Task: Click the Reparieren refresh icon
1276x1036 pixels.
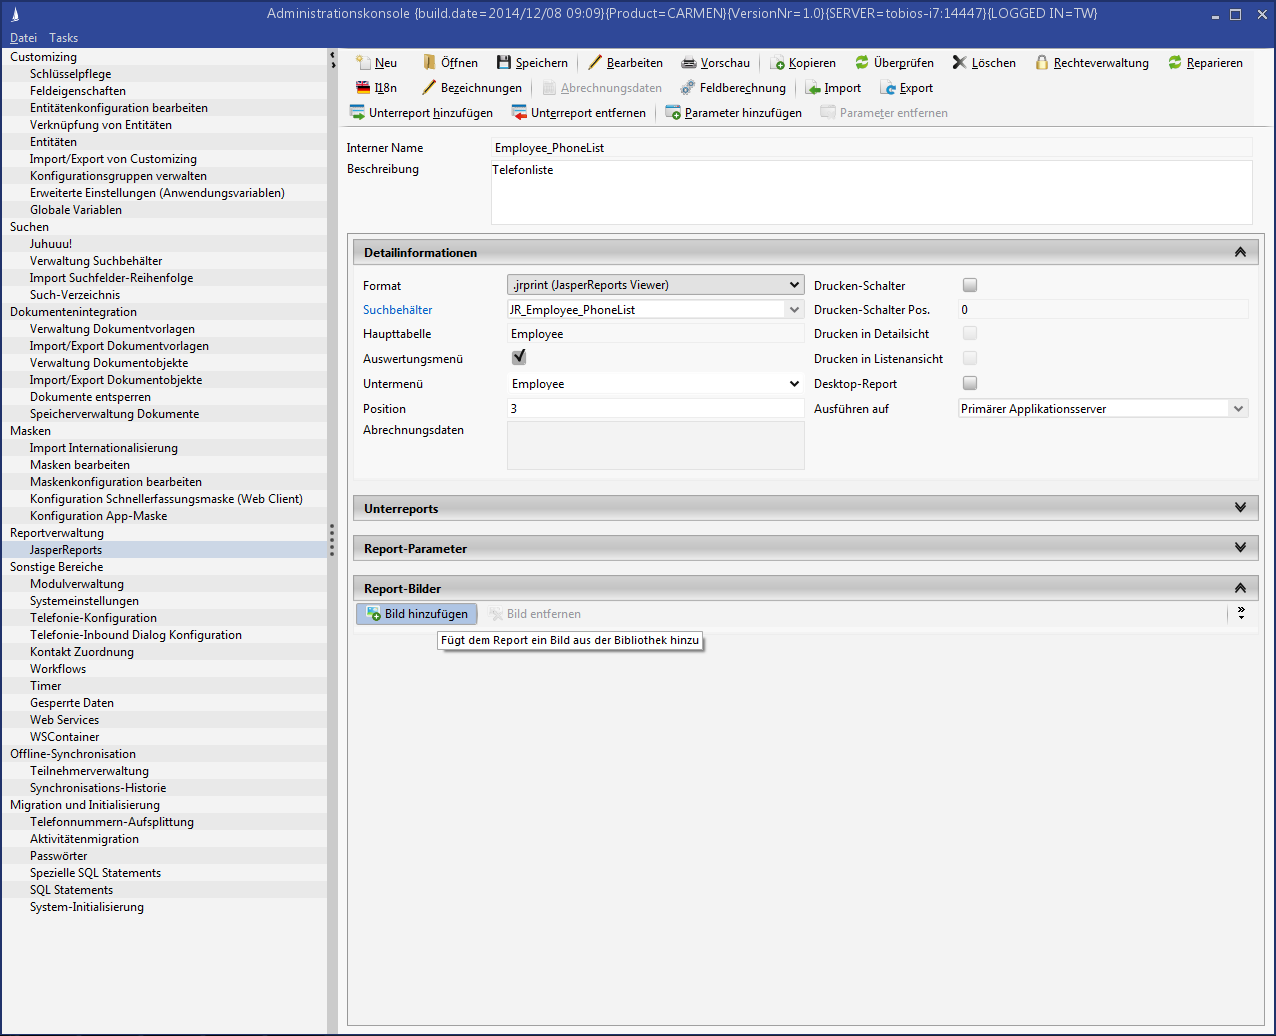Action: (x=1175, y=63)
